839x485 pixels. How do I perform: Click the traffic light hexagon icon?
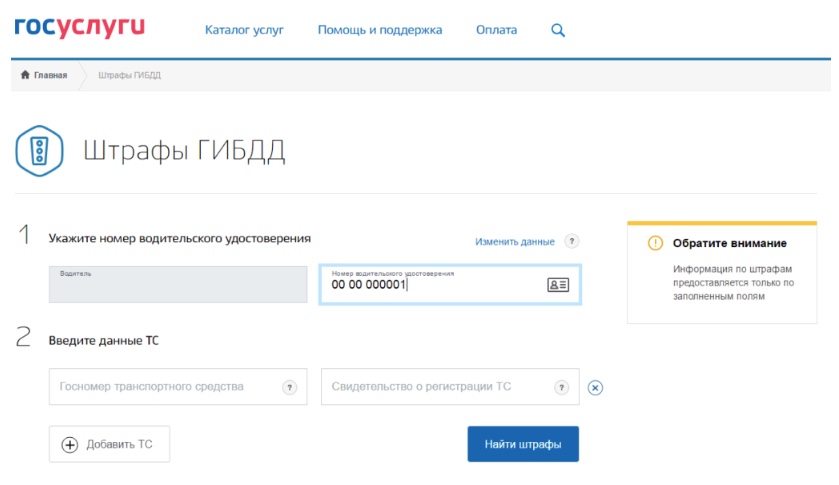pos(40,152)
